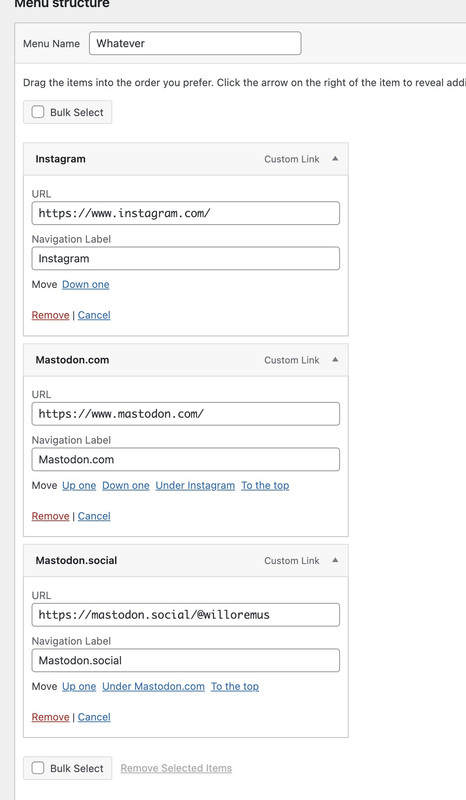Check the bottom Bulk Select checkbox

tap(38, 768)
